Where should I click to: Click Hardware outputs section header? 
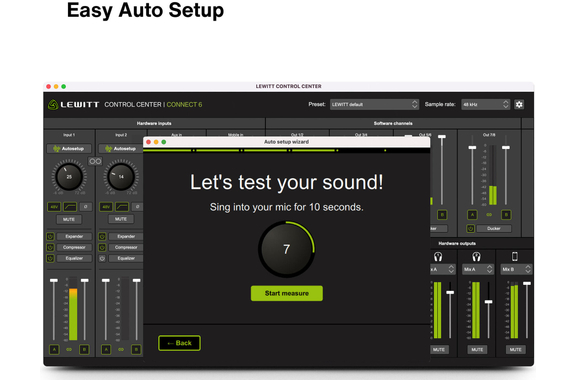pos(457,243)
